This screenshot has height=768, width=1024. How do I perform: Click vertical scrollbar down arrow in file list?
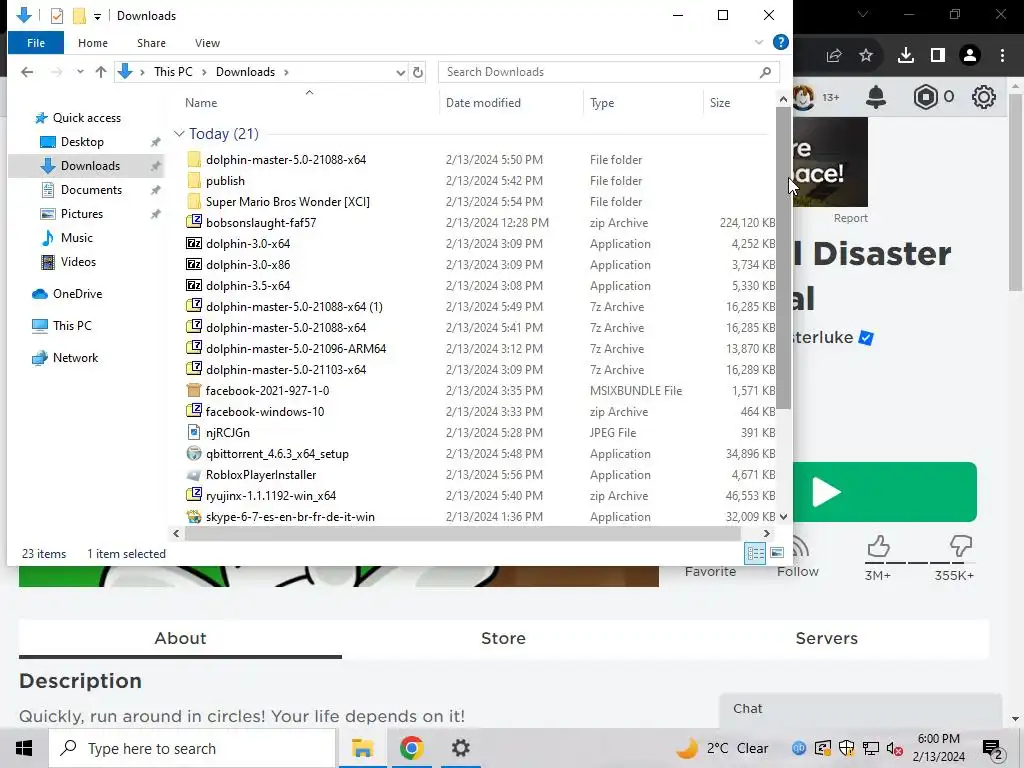click(x=784, y=517)
